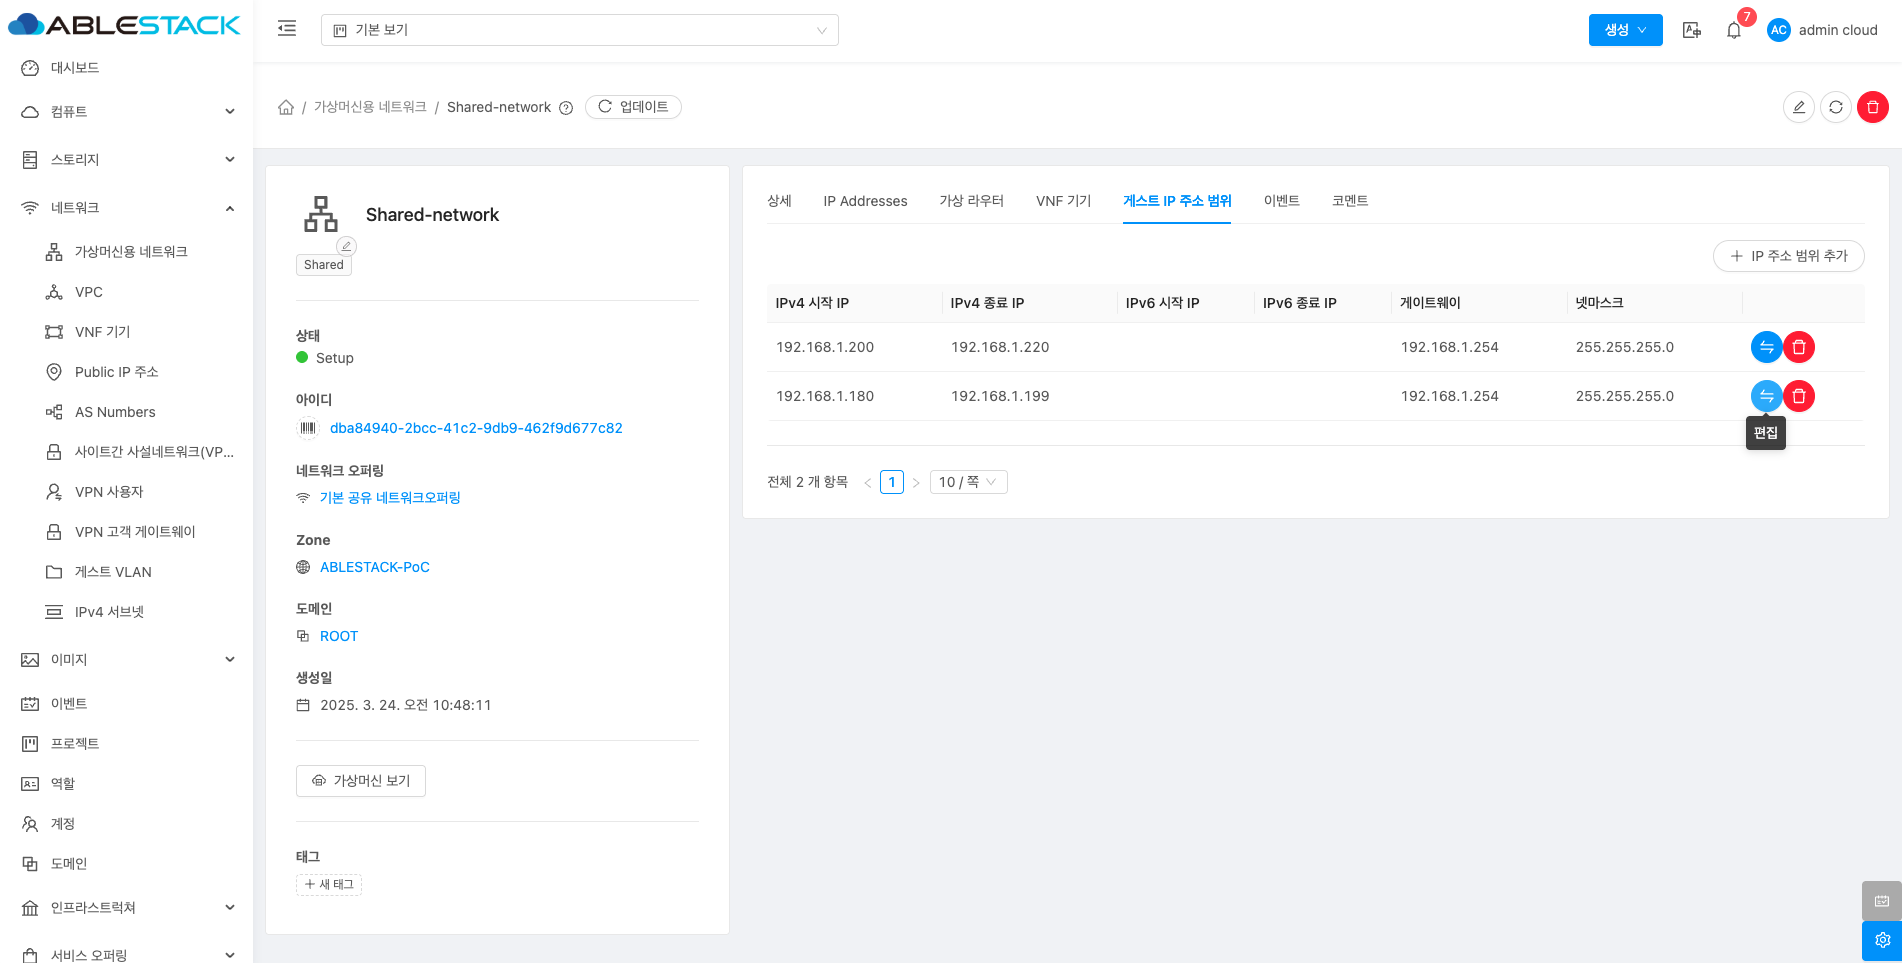Collapse the sidebar with the menu fold icon
The height and width of the screenshot is (963, 1902).
pos(287,29)
